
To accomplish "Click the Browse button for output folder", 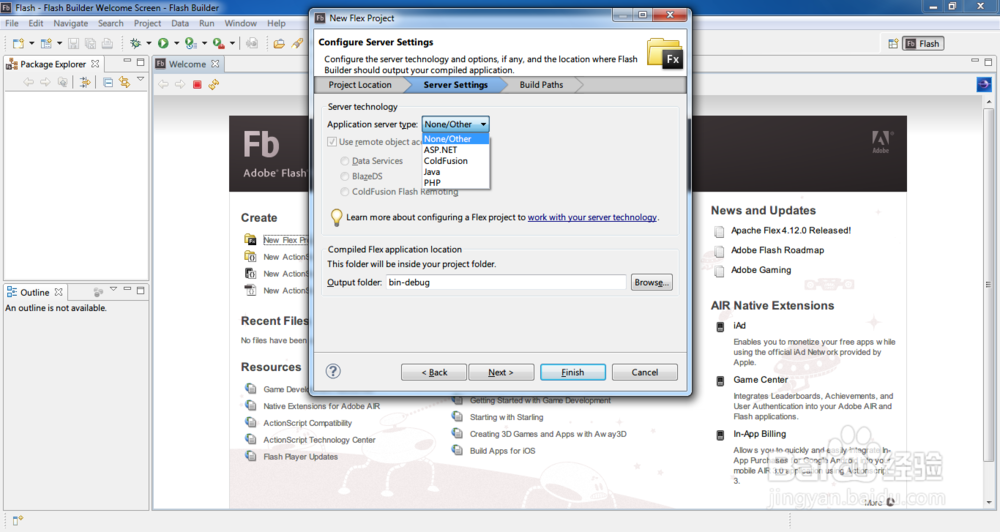I will [x=651, y=282].
